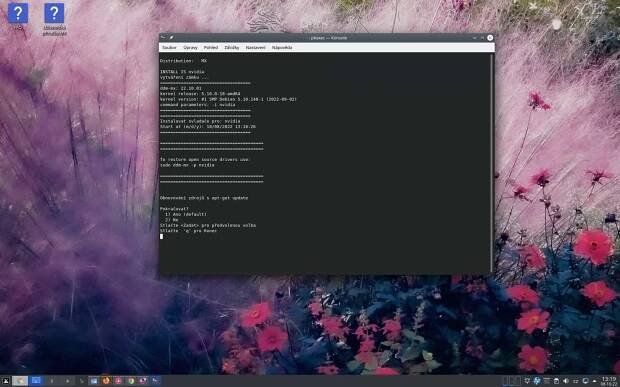Click the display monitor icon in system tray
The image size is (620, 387).
[x=586, y=381]
